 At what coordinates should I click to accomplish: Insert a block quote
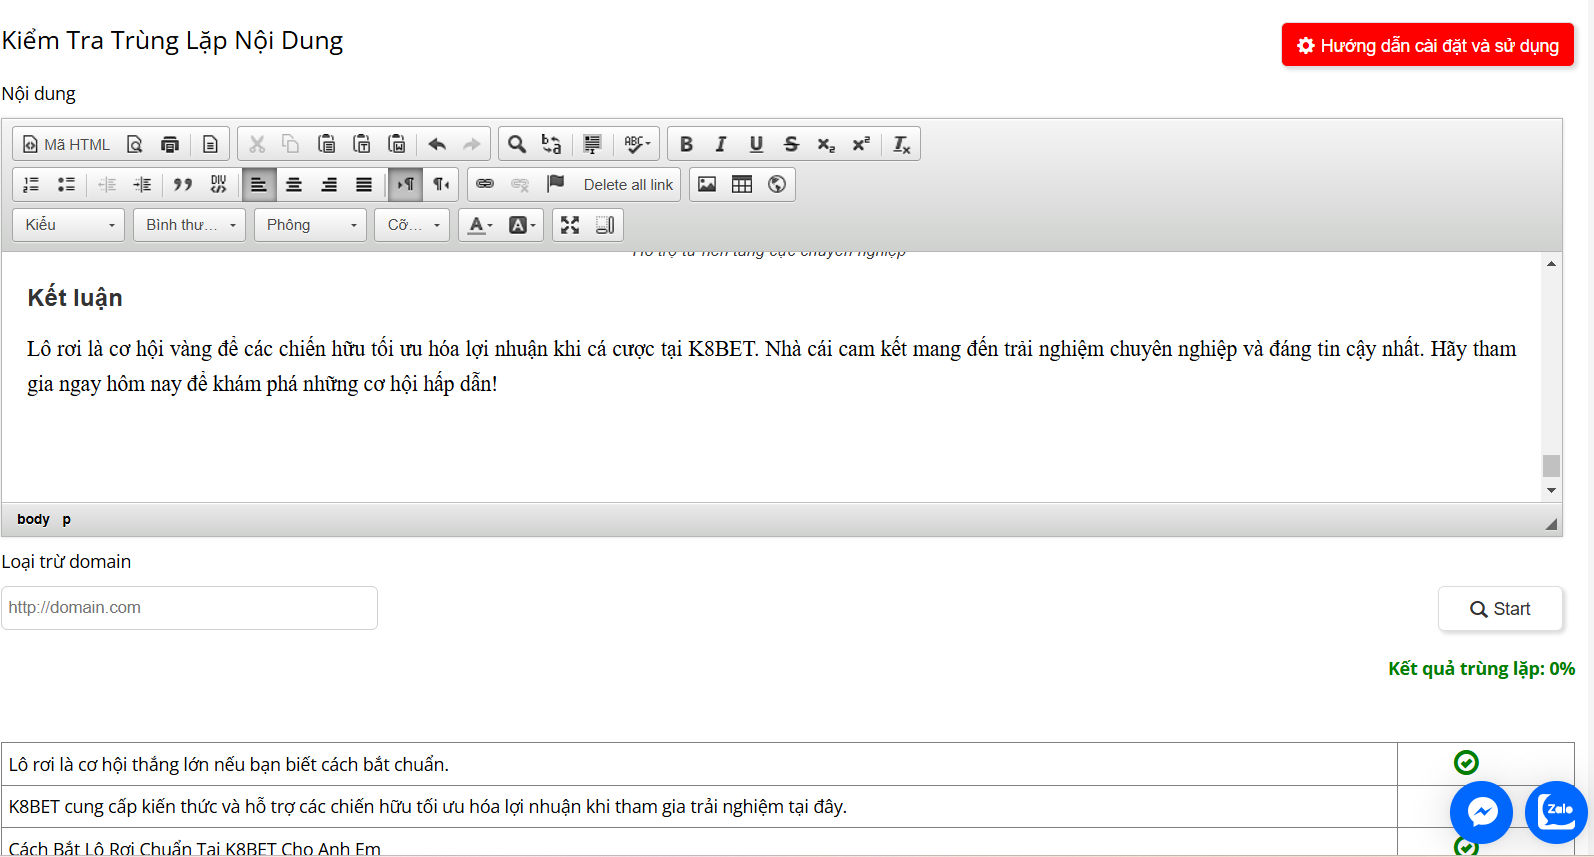pyautogui.click(x=183, y=184)
